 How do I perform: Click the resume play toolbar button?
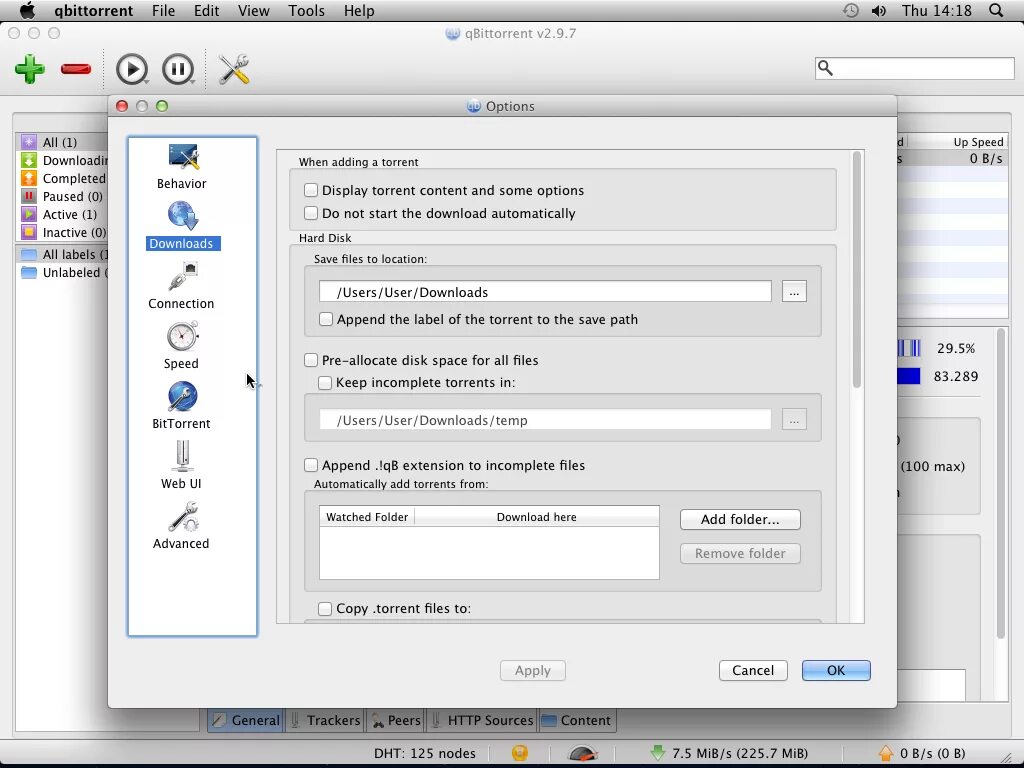pos(132,69)
